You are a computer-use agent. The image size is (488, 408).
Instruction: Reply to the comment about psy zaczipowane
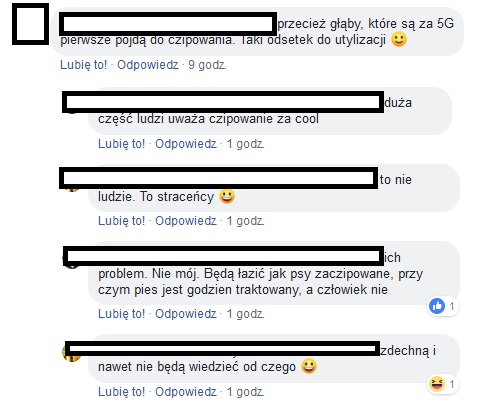tap(186, 314)
